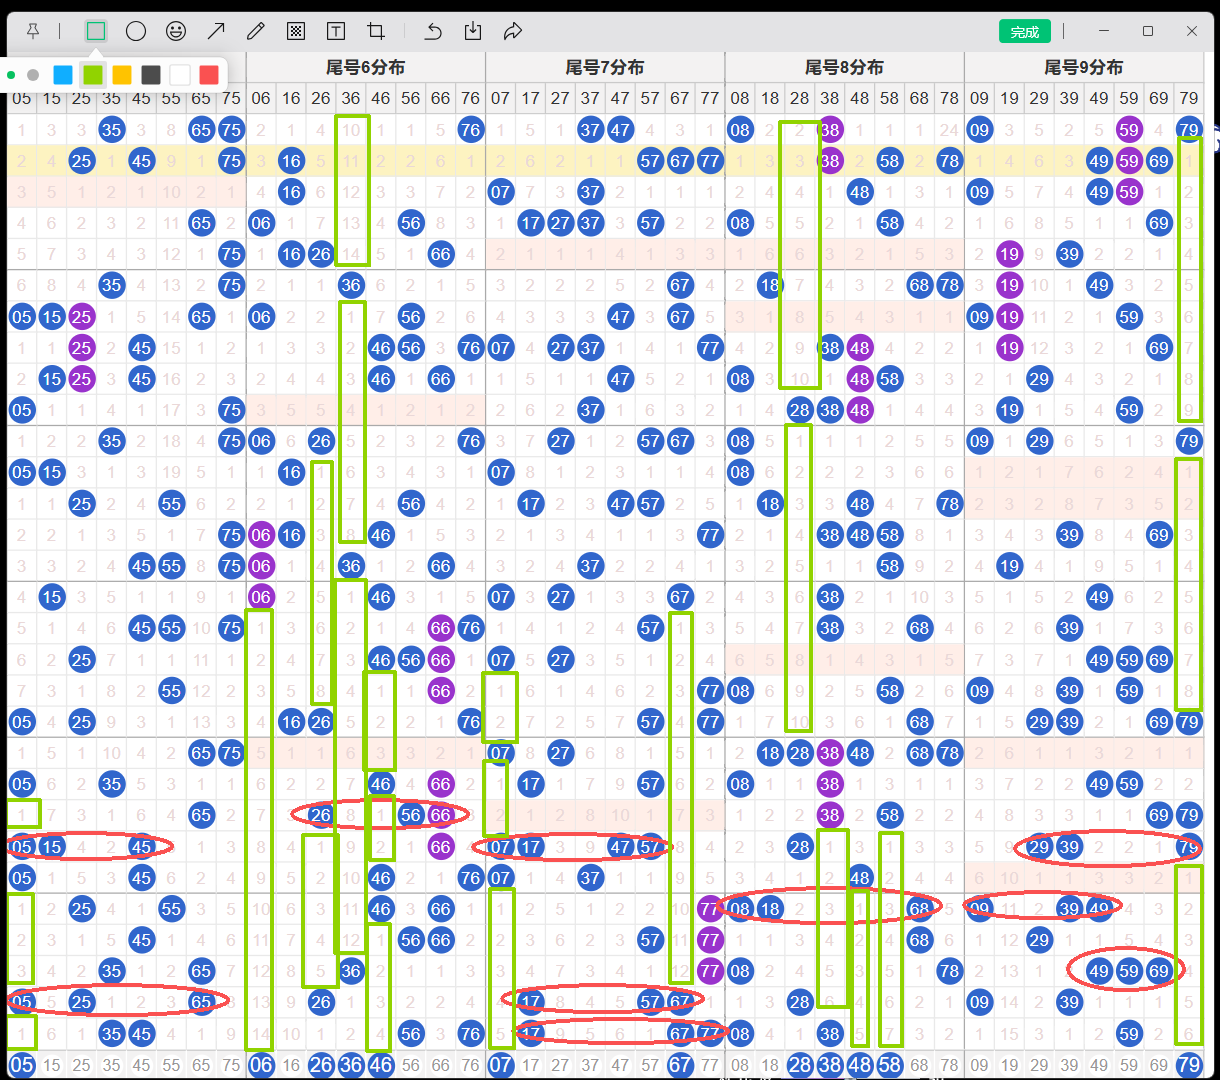The height and width of the screenshot is (1080, 1220).
Task: Select the mosaic blur tool
Action: (296, 32)
